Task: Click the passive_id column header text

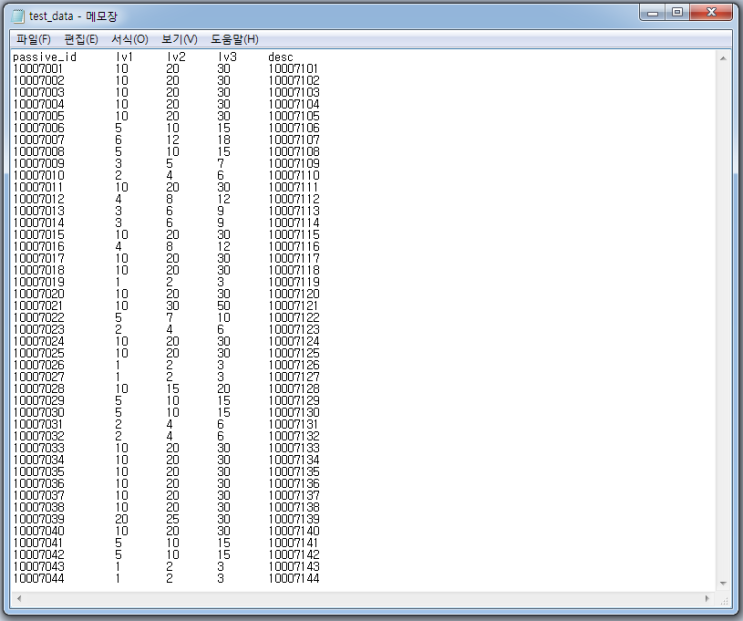Action: tap(45, 57)
